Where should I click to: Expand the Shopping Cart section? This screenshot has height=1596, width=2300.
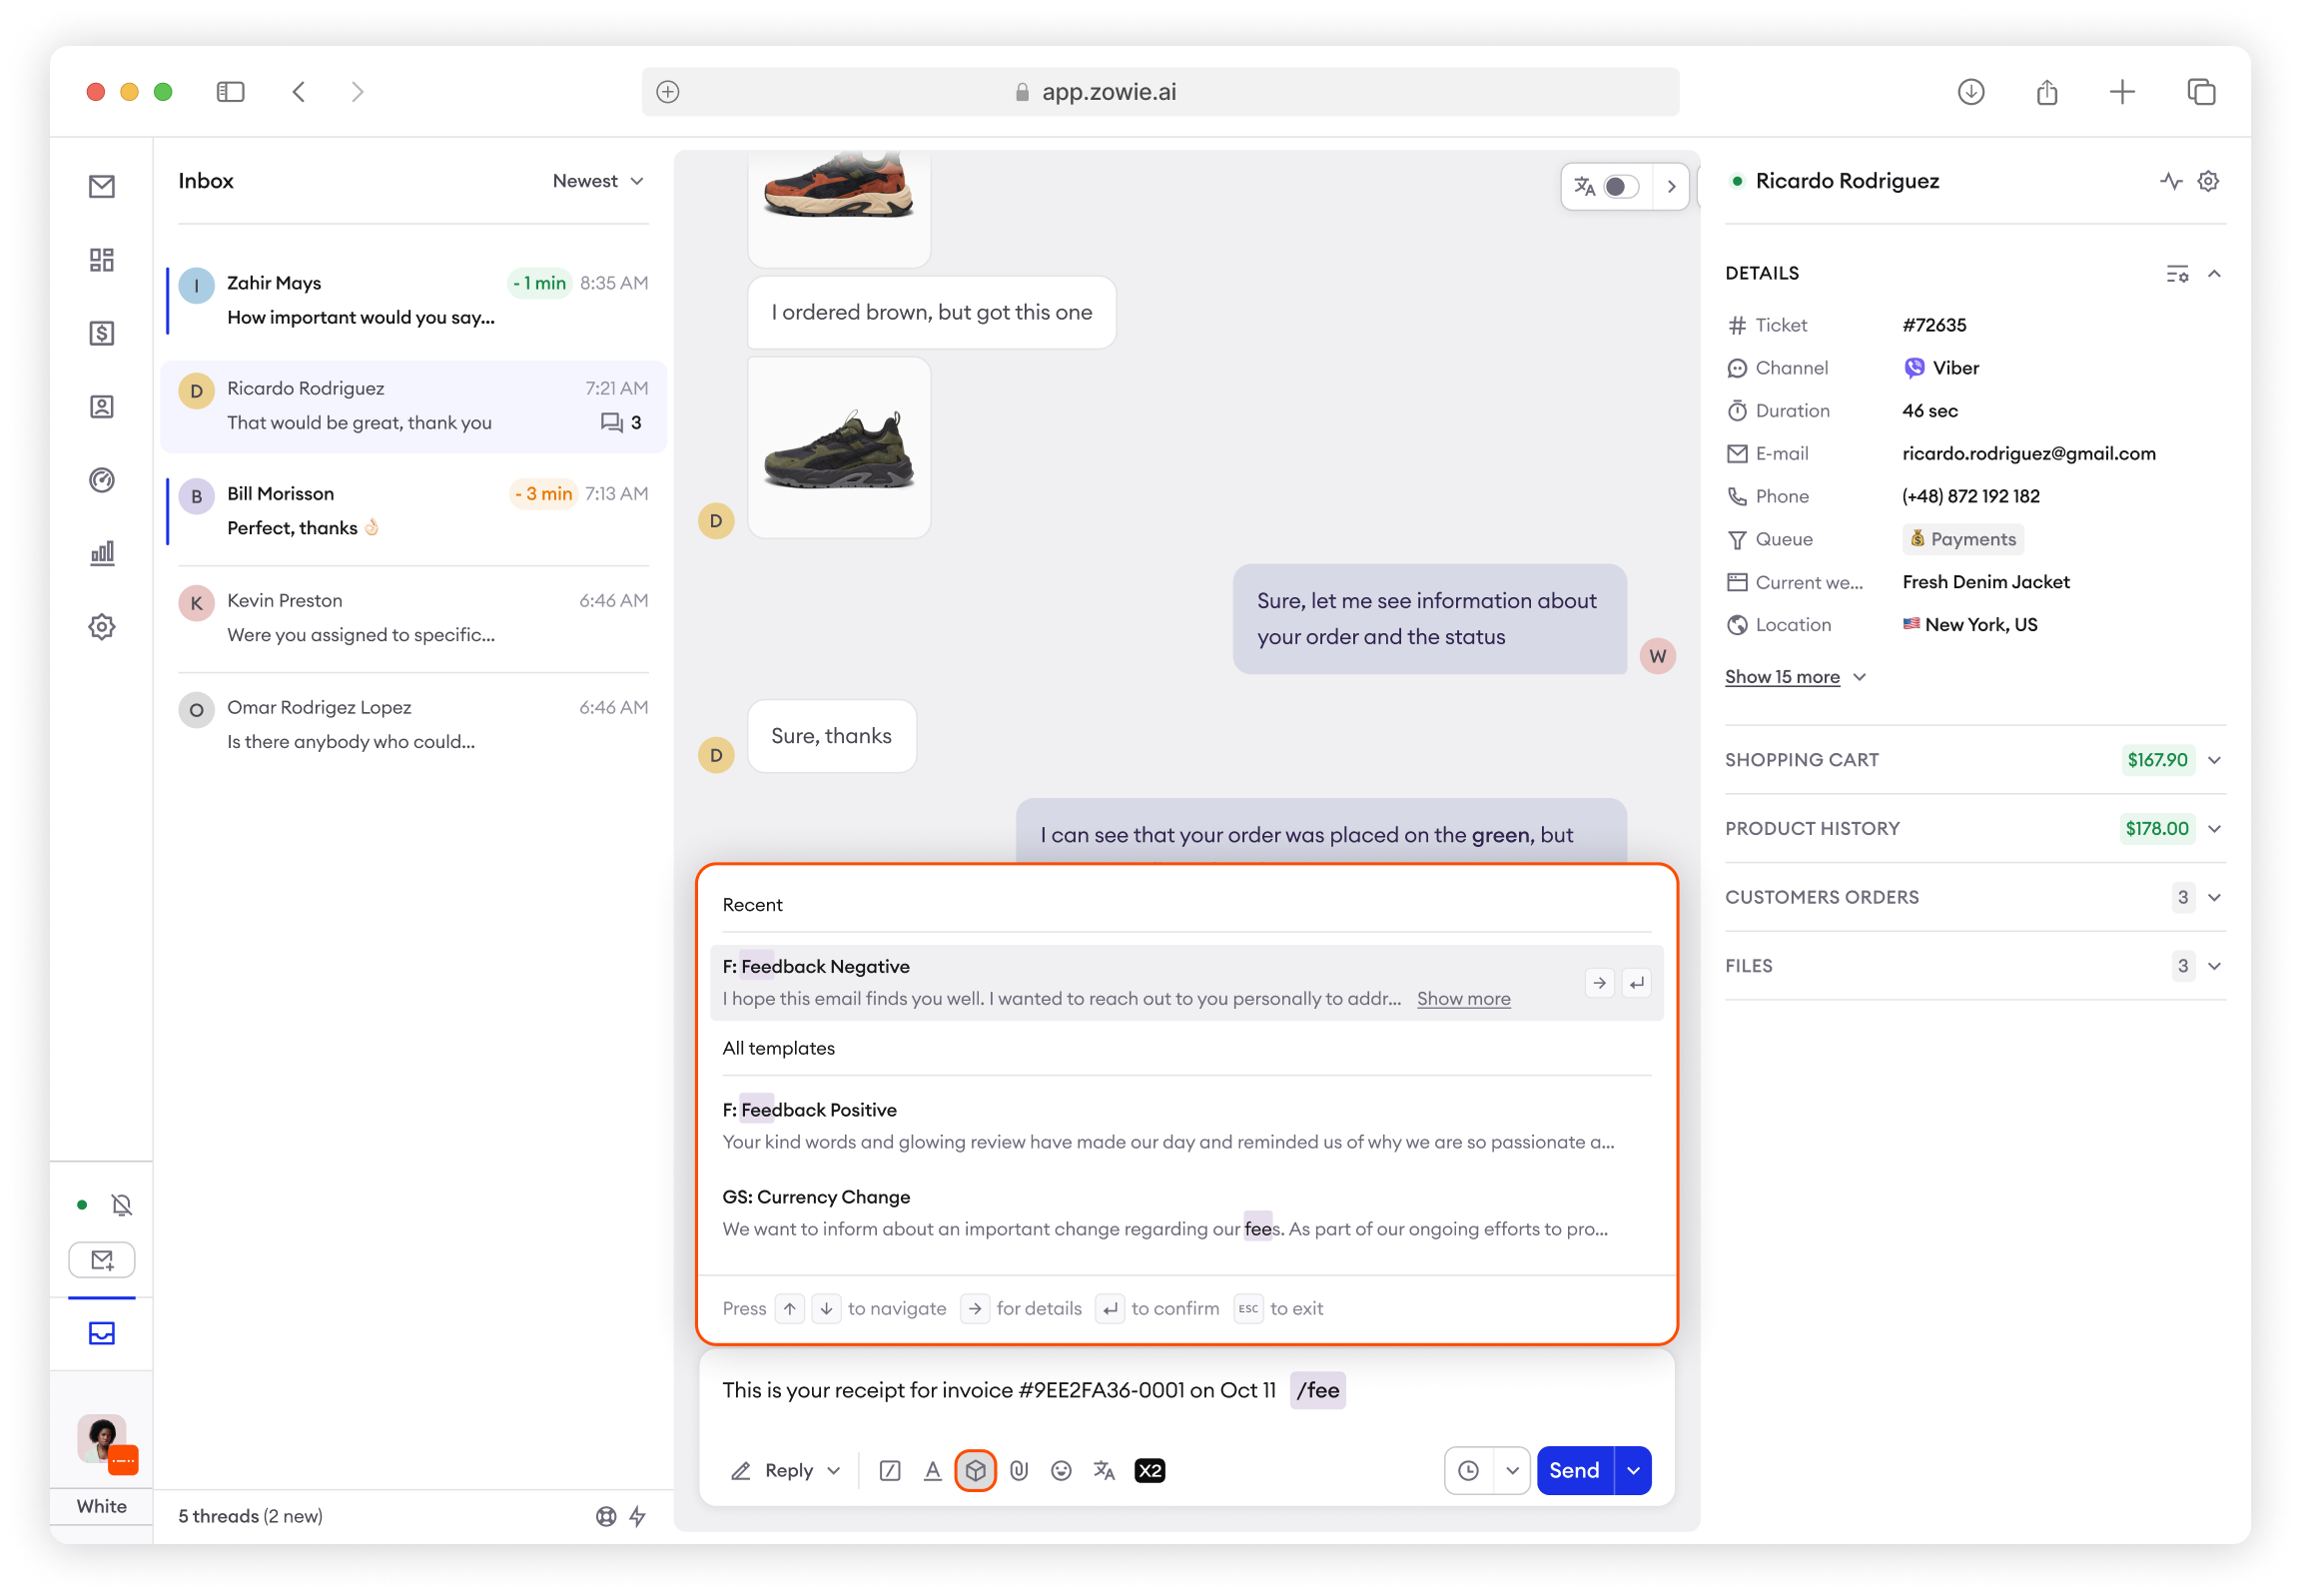(x=2214, y=760)
